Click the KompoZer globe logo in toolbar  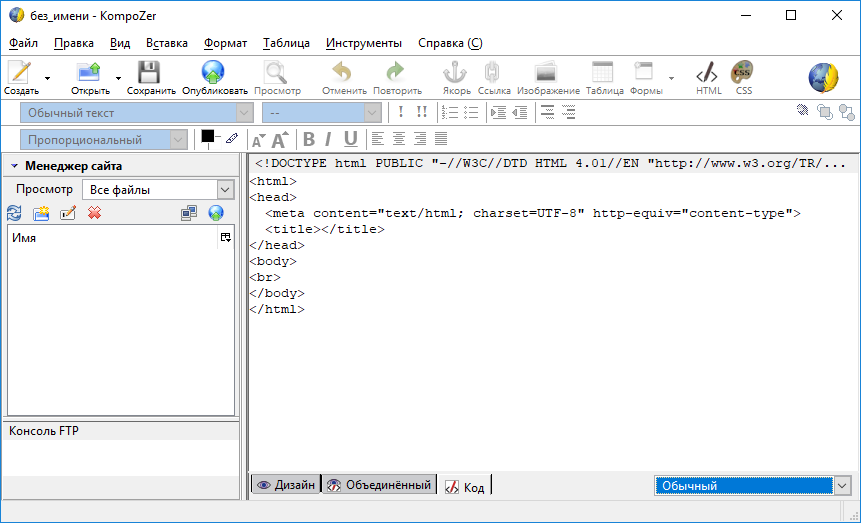pyautogui.click(x=823, y=78)
